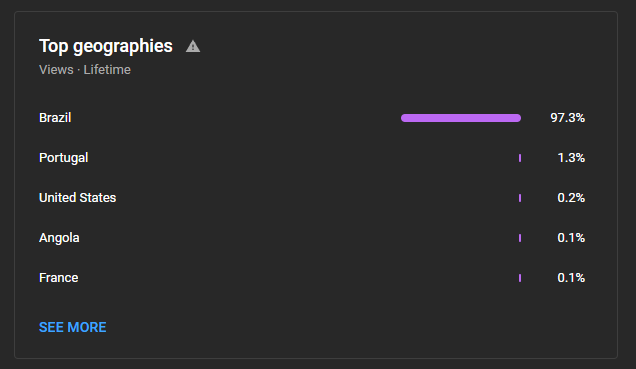Click France's purple bar marker

(520, 278)
